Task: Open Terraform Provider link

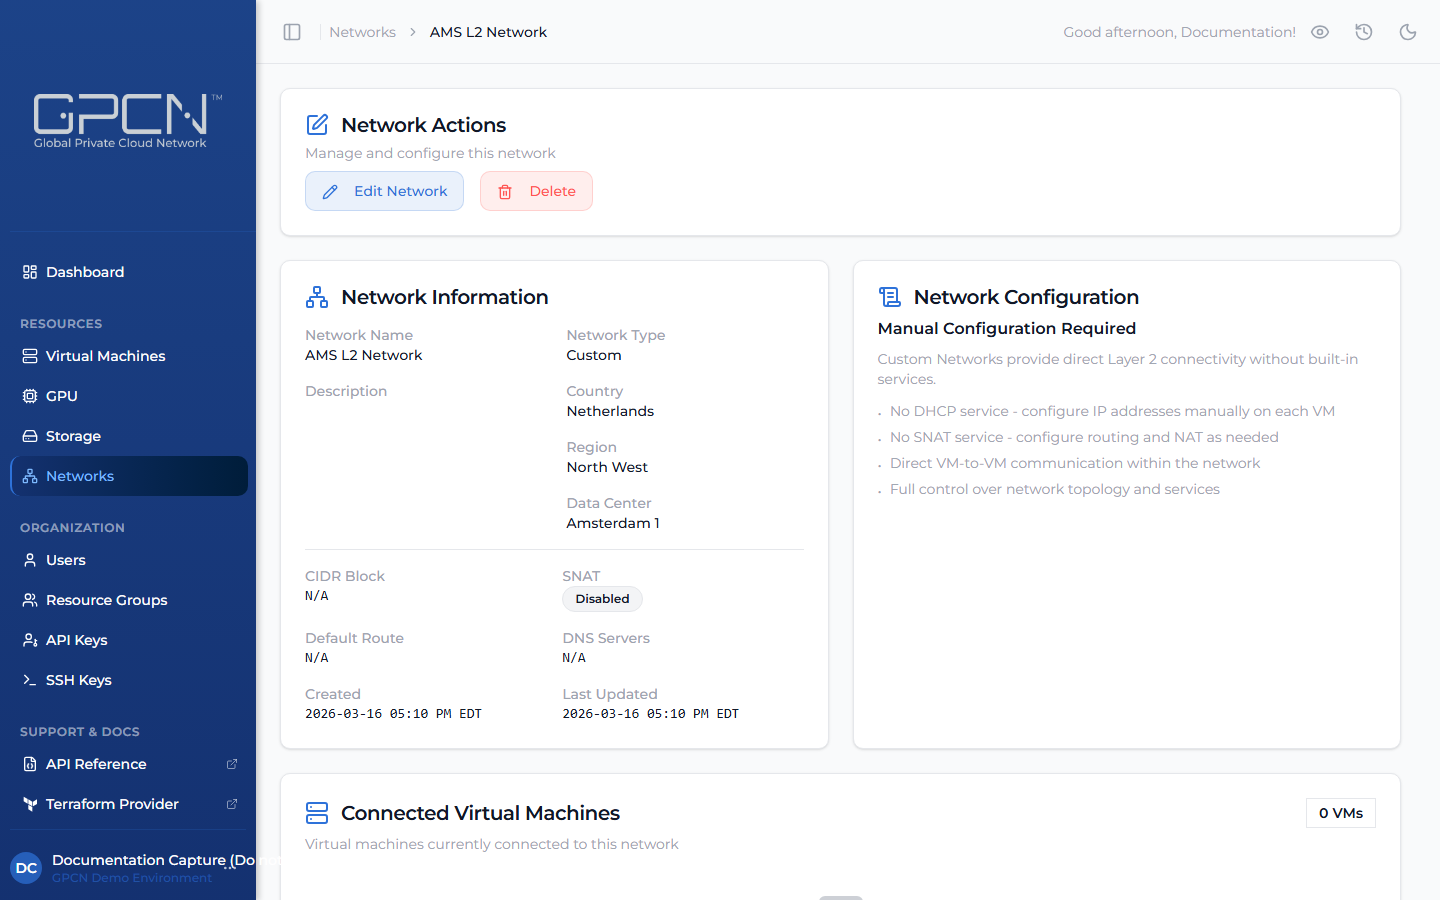Action: click(x=129, y=804)
